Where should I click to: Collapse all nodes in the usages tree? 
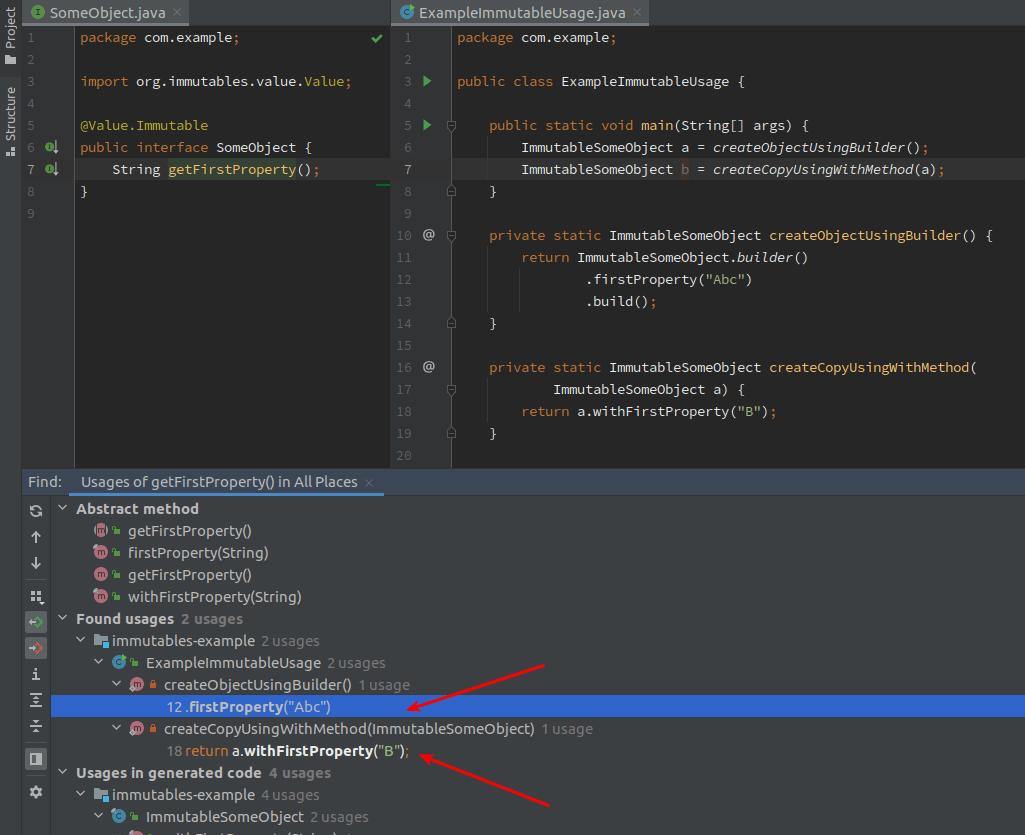click(35, 726)
